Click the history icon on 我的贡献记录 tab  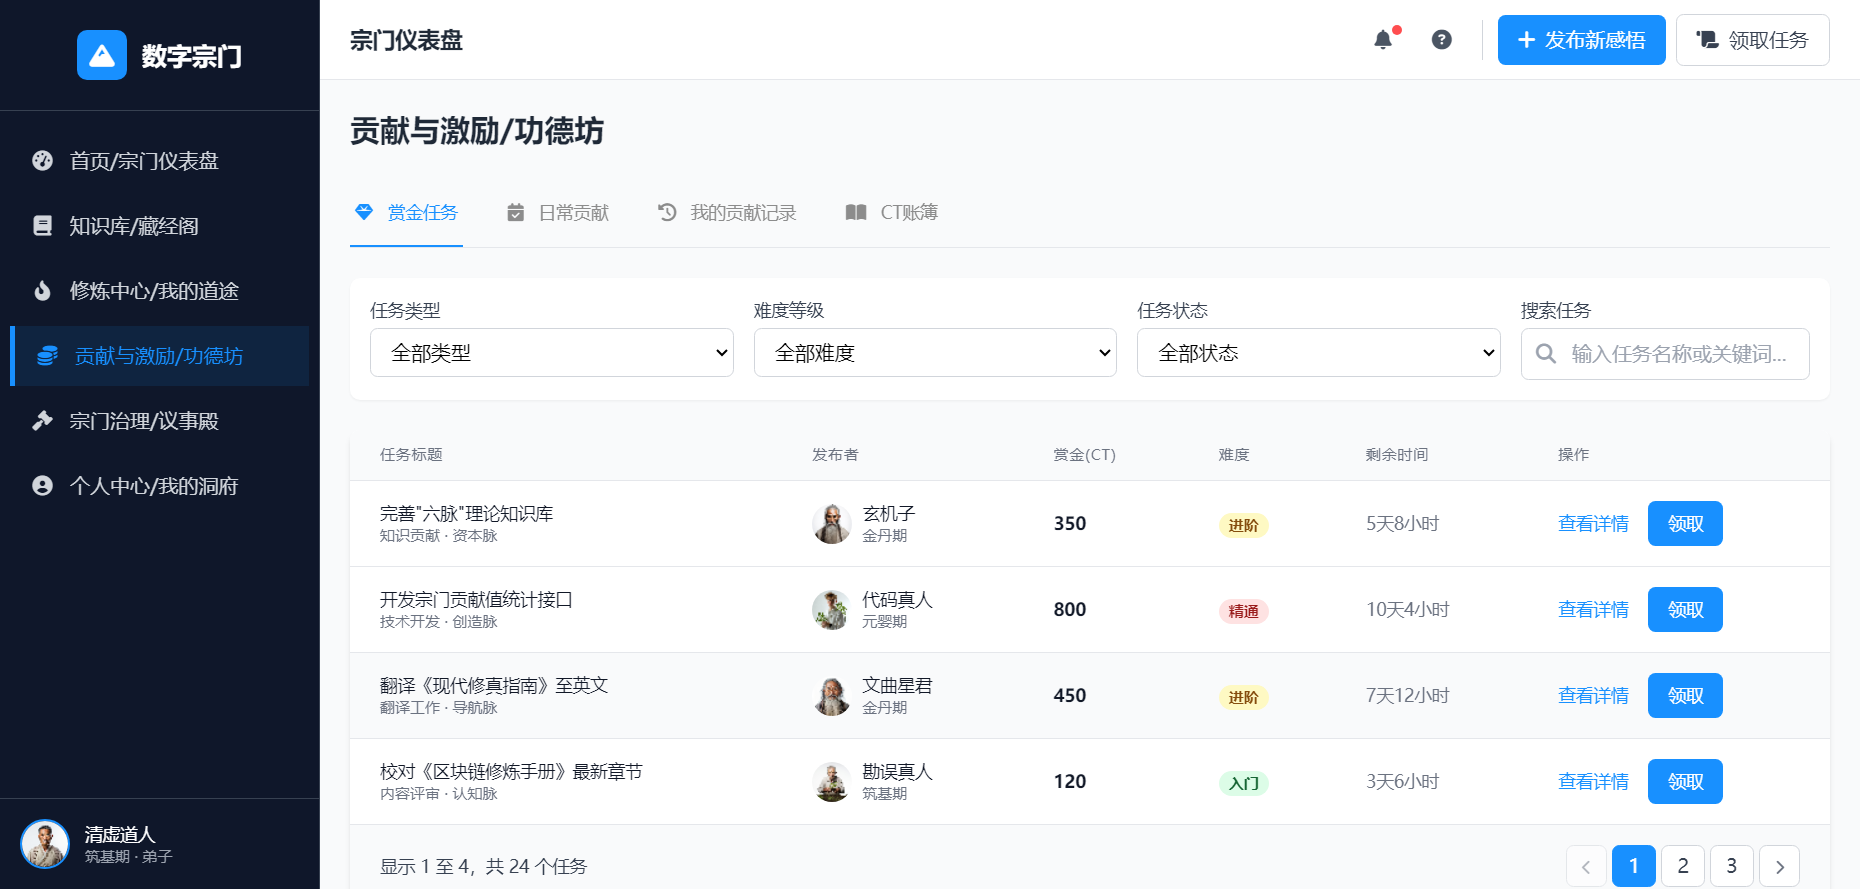667,212
